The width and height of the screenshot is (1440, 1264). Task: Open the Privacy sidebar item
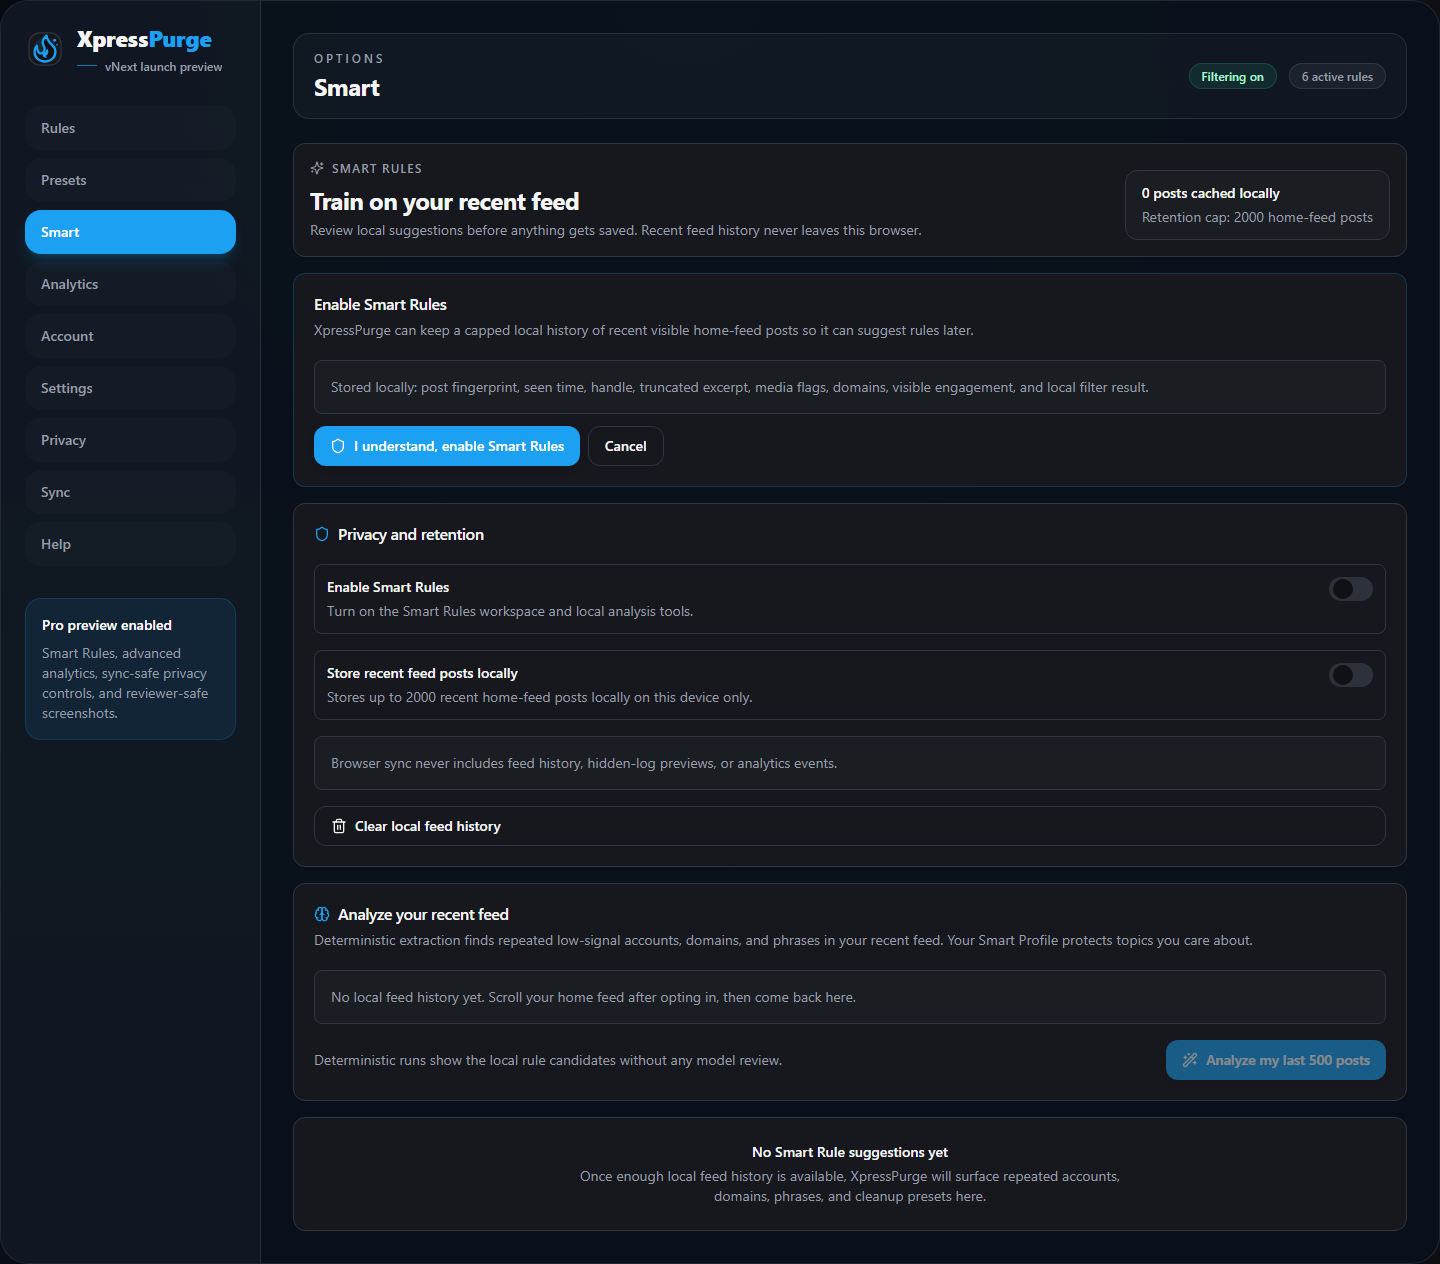tap(130, 440)
